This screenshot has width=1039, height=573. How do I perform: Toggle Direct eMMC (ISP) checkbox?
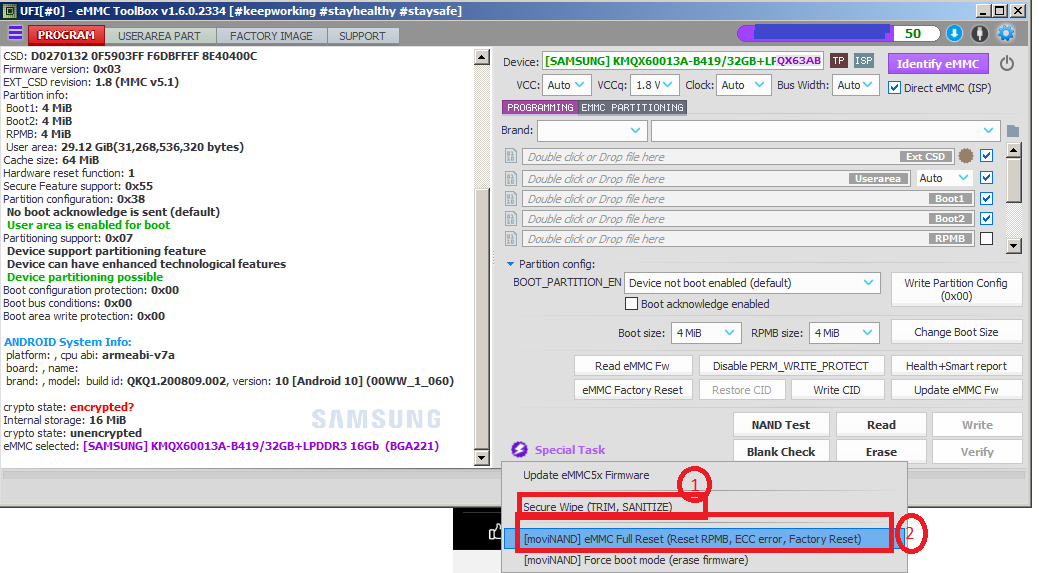coord(895,87)
